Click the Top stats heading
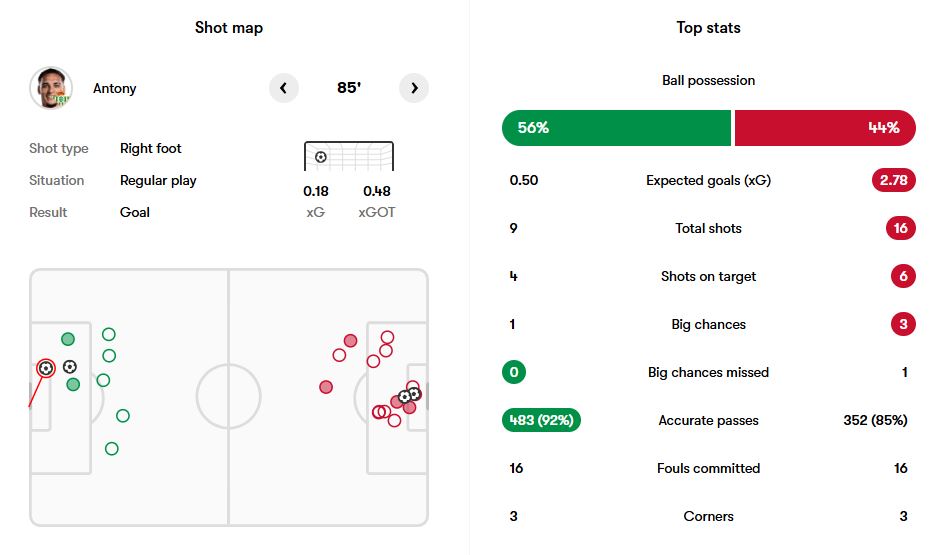 click(708, 28)
